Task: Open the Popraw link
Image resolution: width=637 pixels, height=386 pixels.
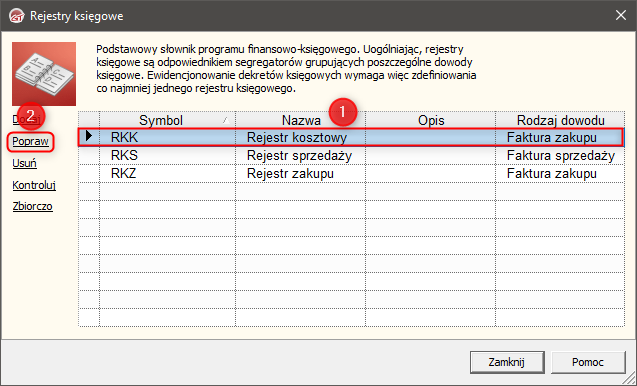Action: [30, 141]
